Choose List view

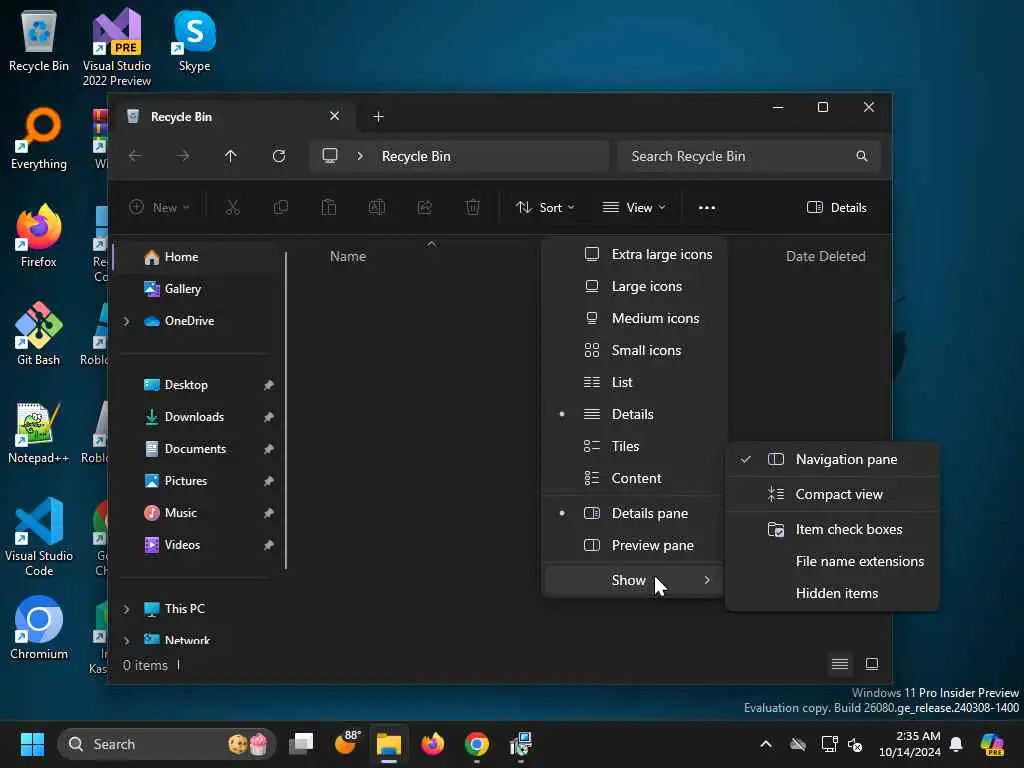(x=634, y=382)
